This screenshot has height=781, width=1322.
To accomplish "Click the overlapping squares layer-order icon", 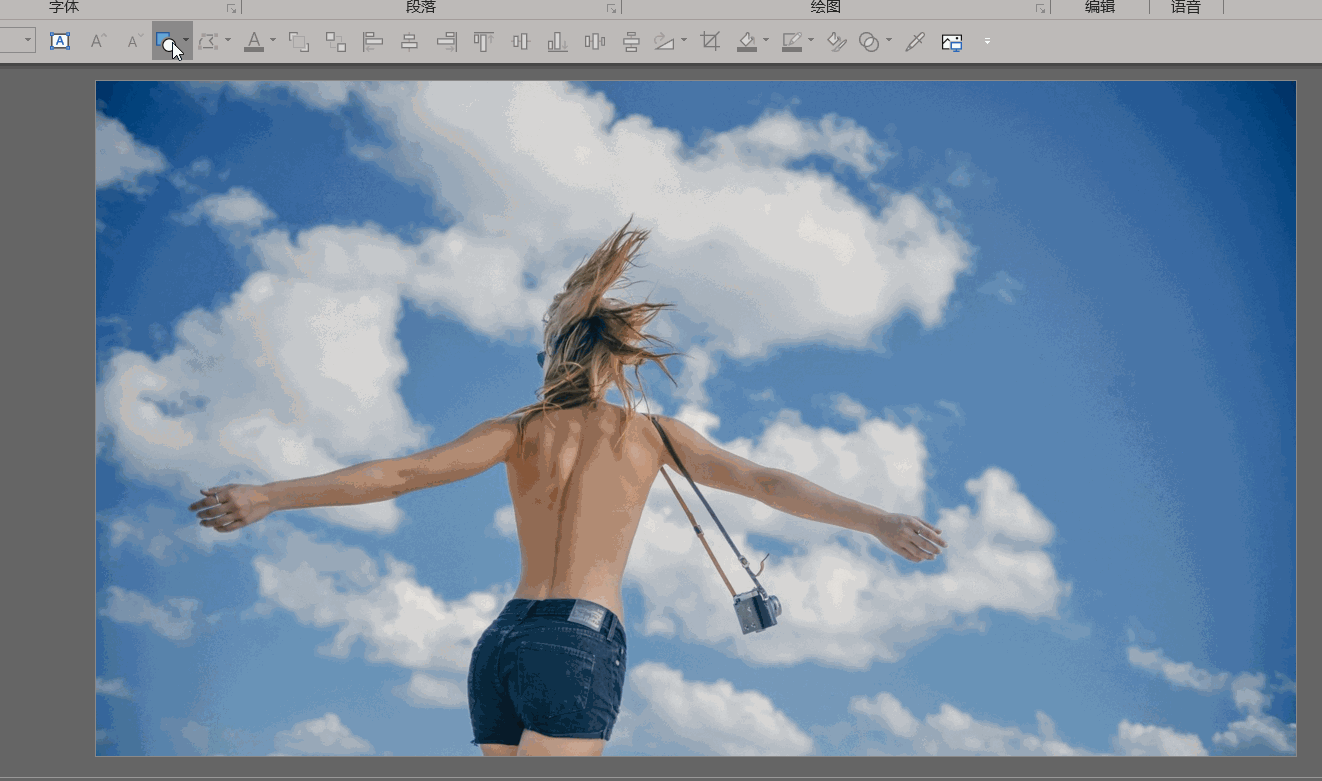I will click(298, 41).
